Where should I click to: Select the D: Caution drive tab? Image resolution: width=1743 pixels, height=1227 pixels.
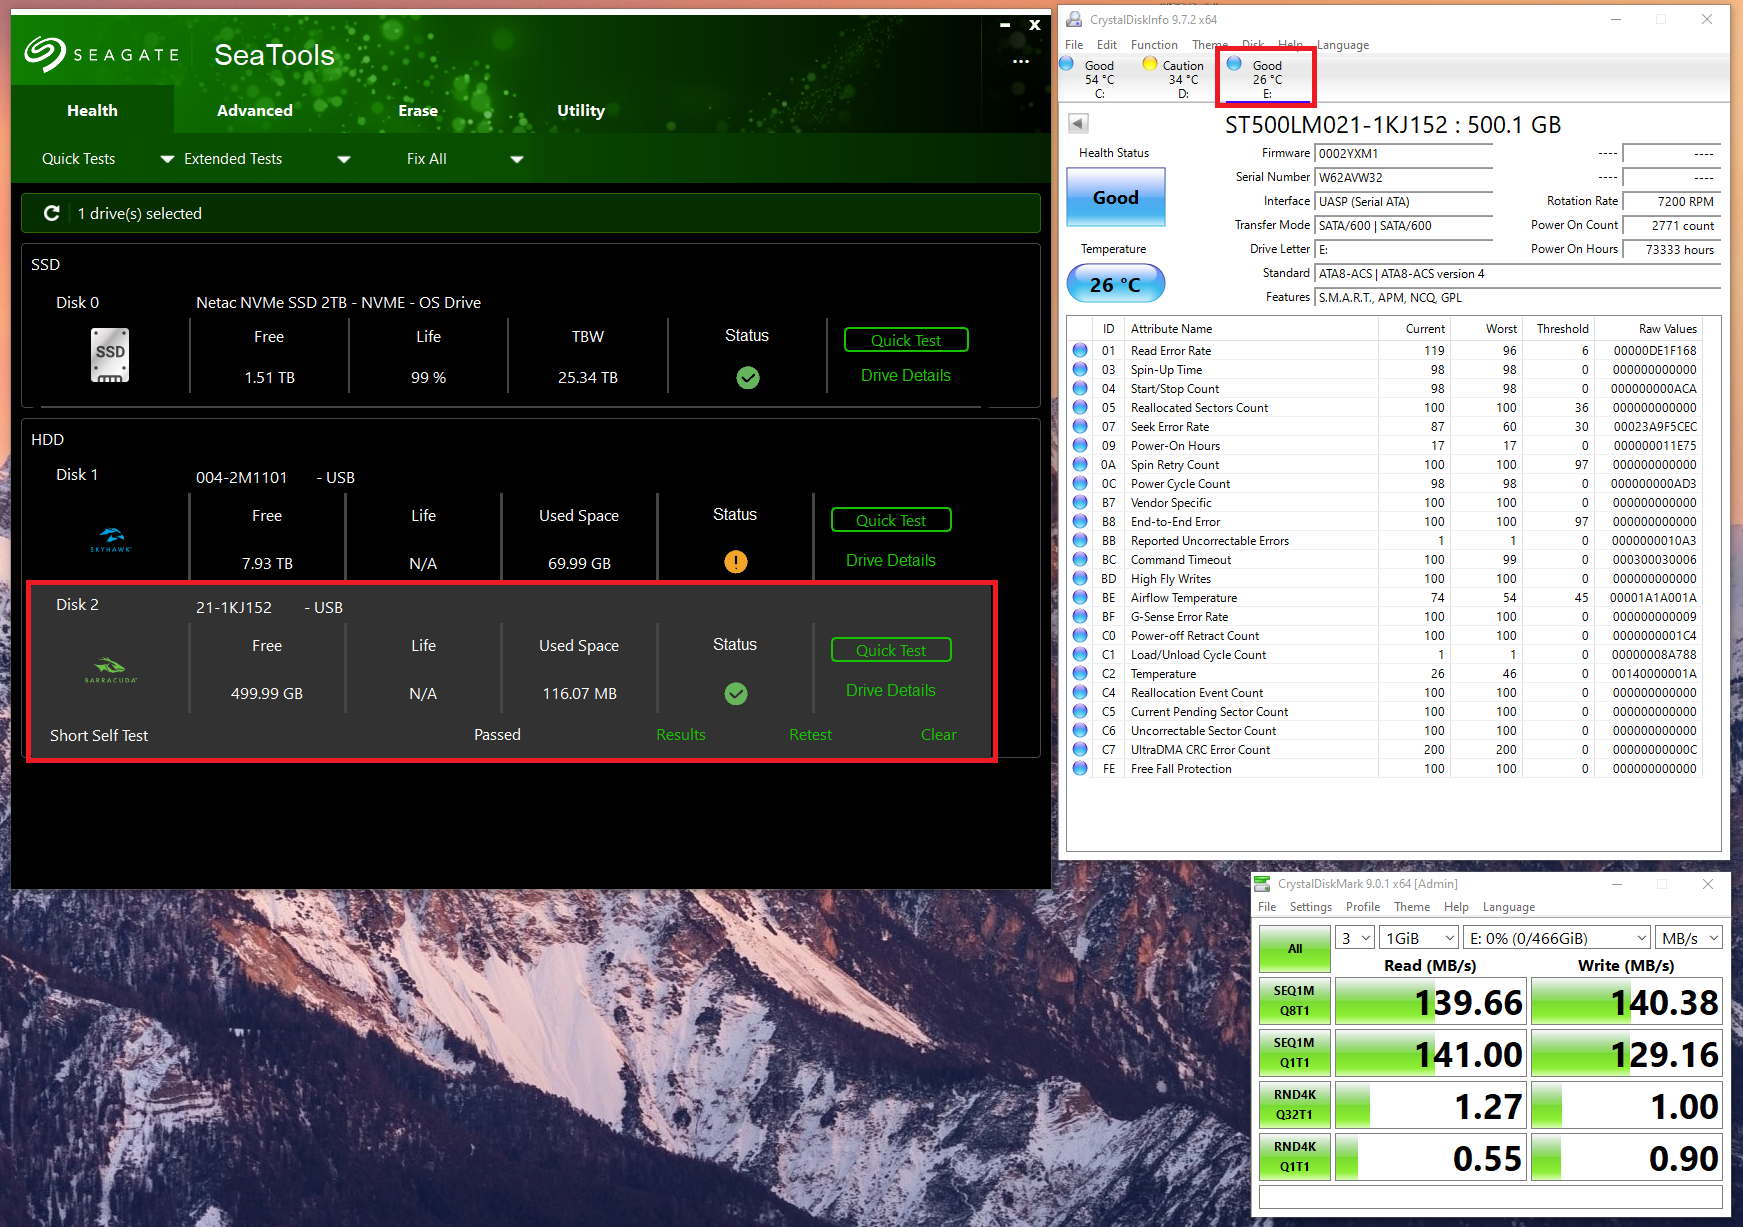coord(1176,78)
